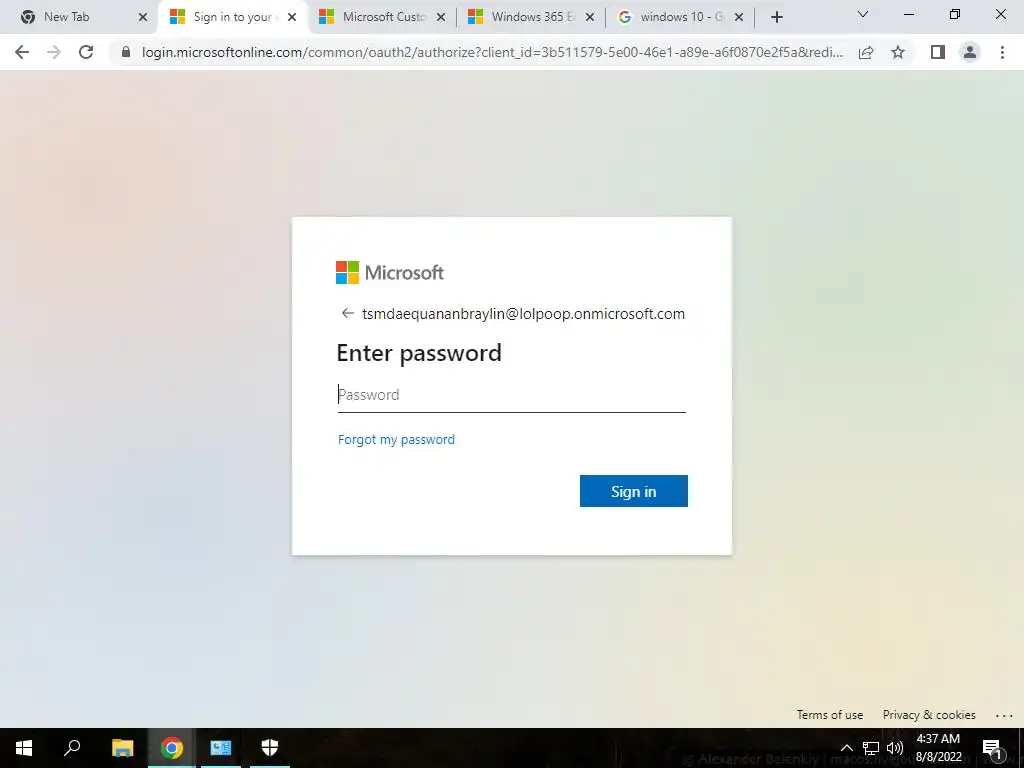This screenshot has width=1024, height=768.
Task: Switch to the Windows 365 tab
Action: (532, 17)
